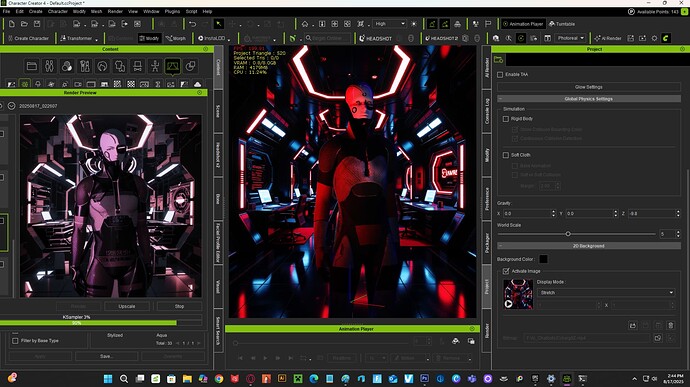Viewport: 690px width, 387px height.
Task: Click the AI Render toolbar button
Action: (608, 38)
